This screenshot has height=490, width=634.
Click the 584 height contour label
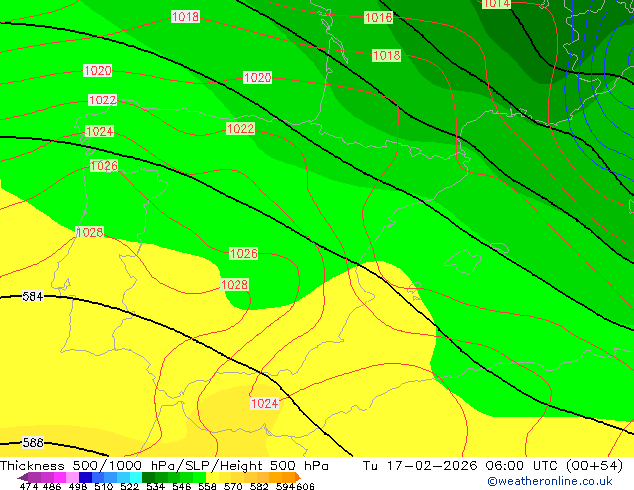coord(32,296)
